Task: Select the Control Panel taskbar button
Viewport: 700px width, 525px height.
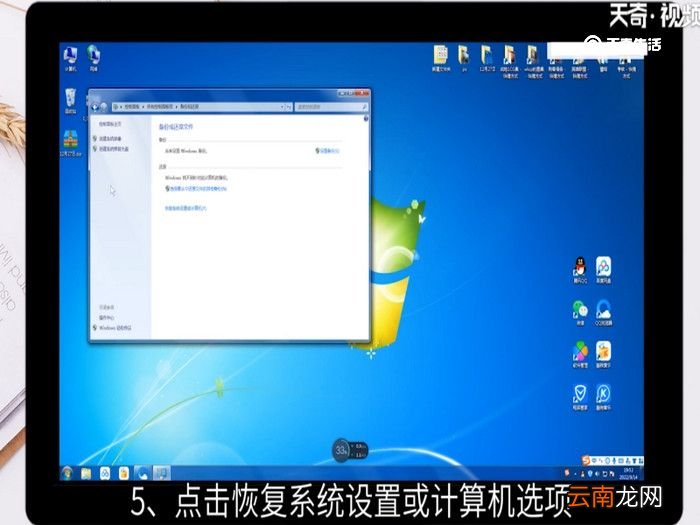Action: (x=162, y=473)
